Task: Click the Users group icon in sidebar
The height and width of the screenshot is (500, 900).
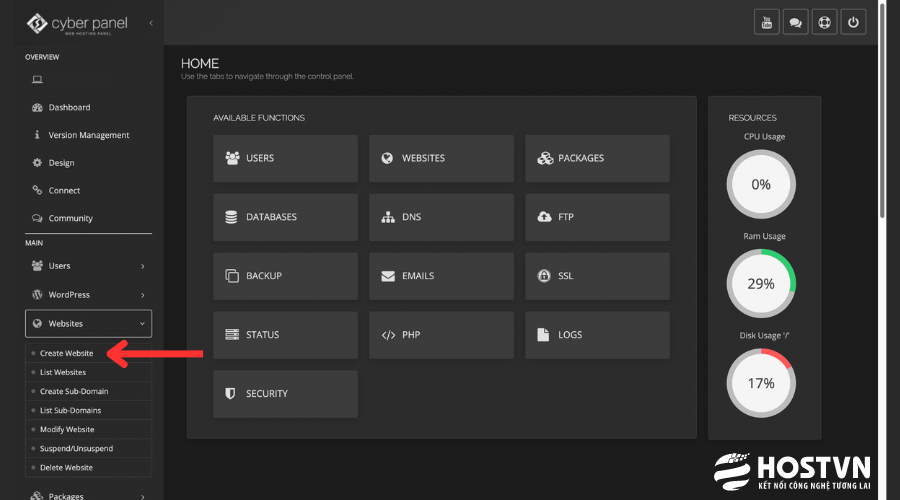Action: (37, 265)
